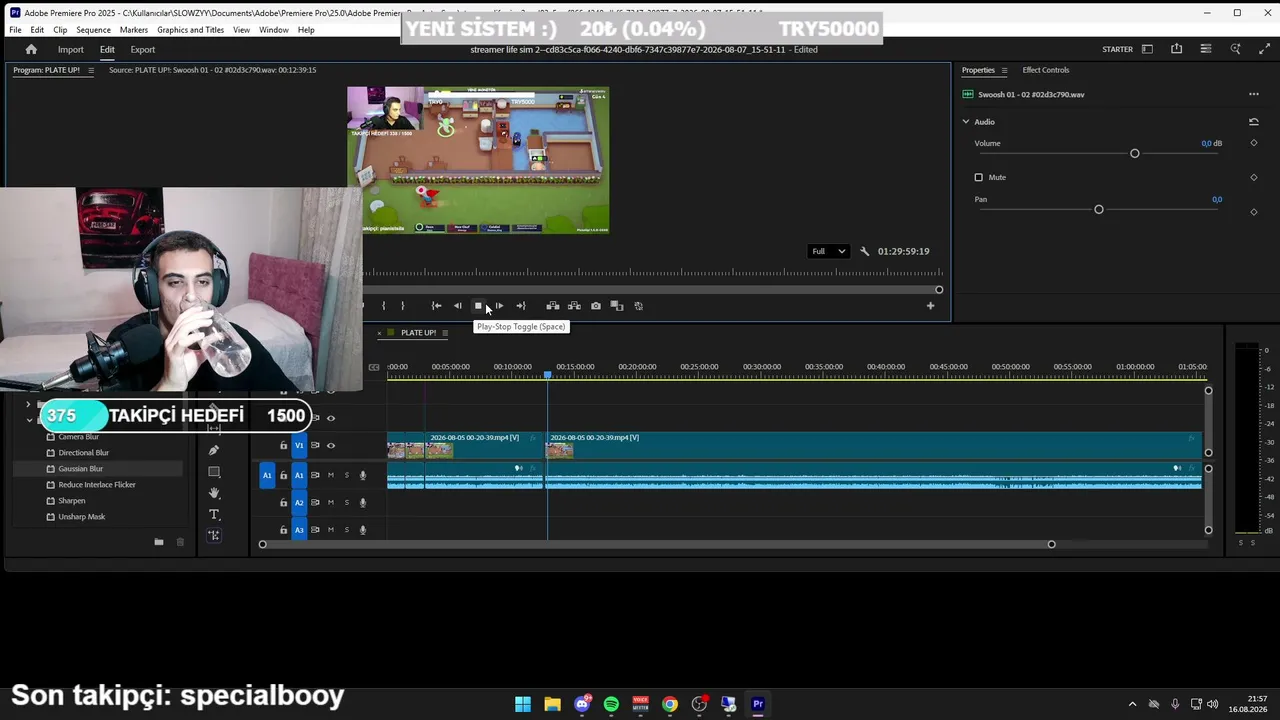Open the Program PLATE UP! panel menu

(x=91, y=70)
